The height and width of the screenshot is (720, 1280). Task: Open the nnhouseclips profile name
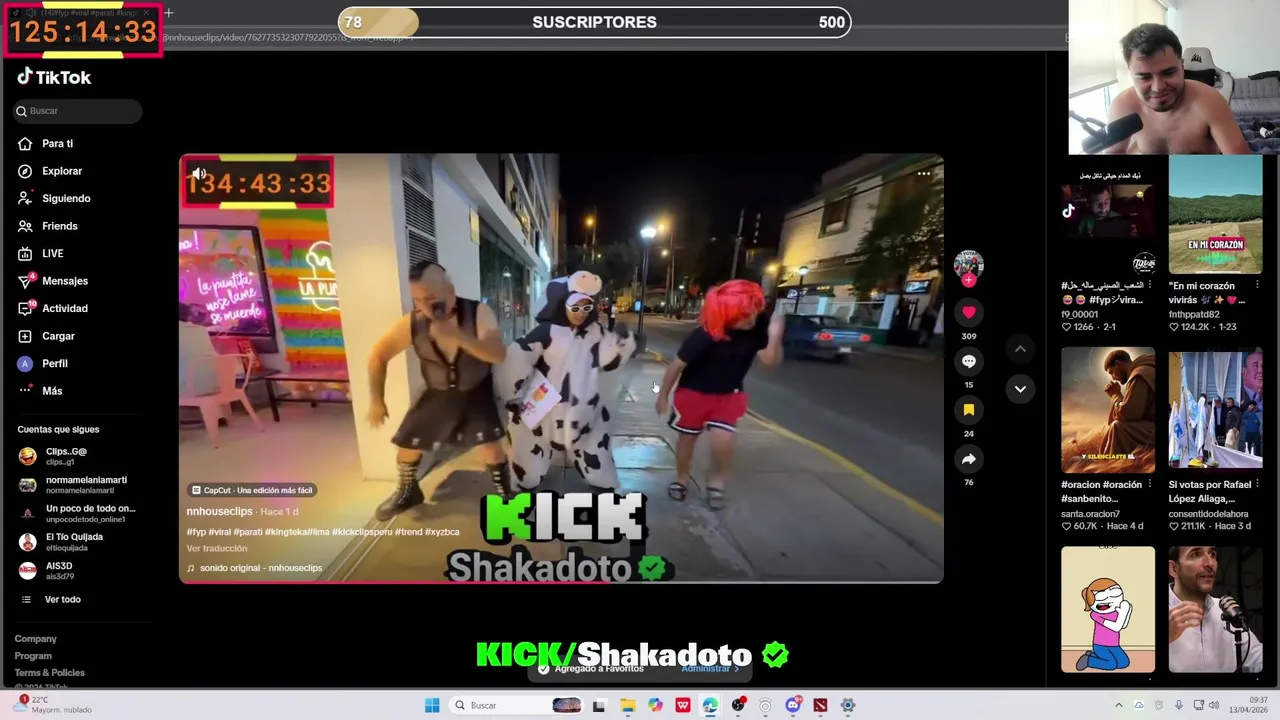tap(219, 512)
